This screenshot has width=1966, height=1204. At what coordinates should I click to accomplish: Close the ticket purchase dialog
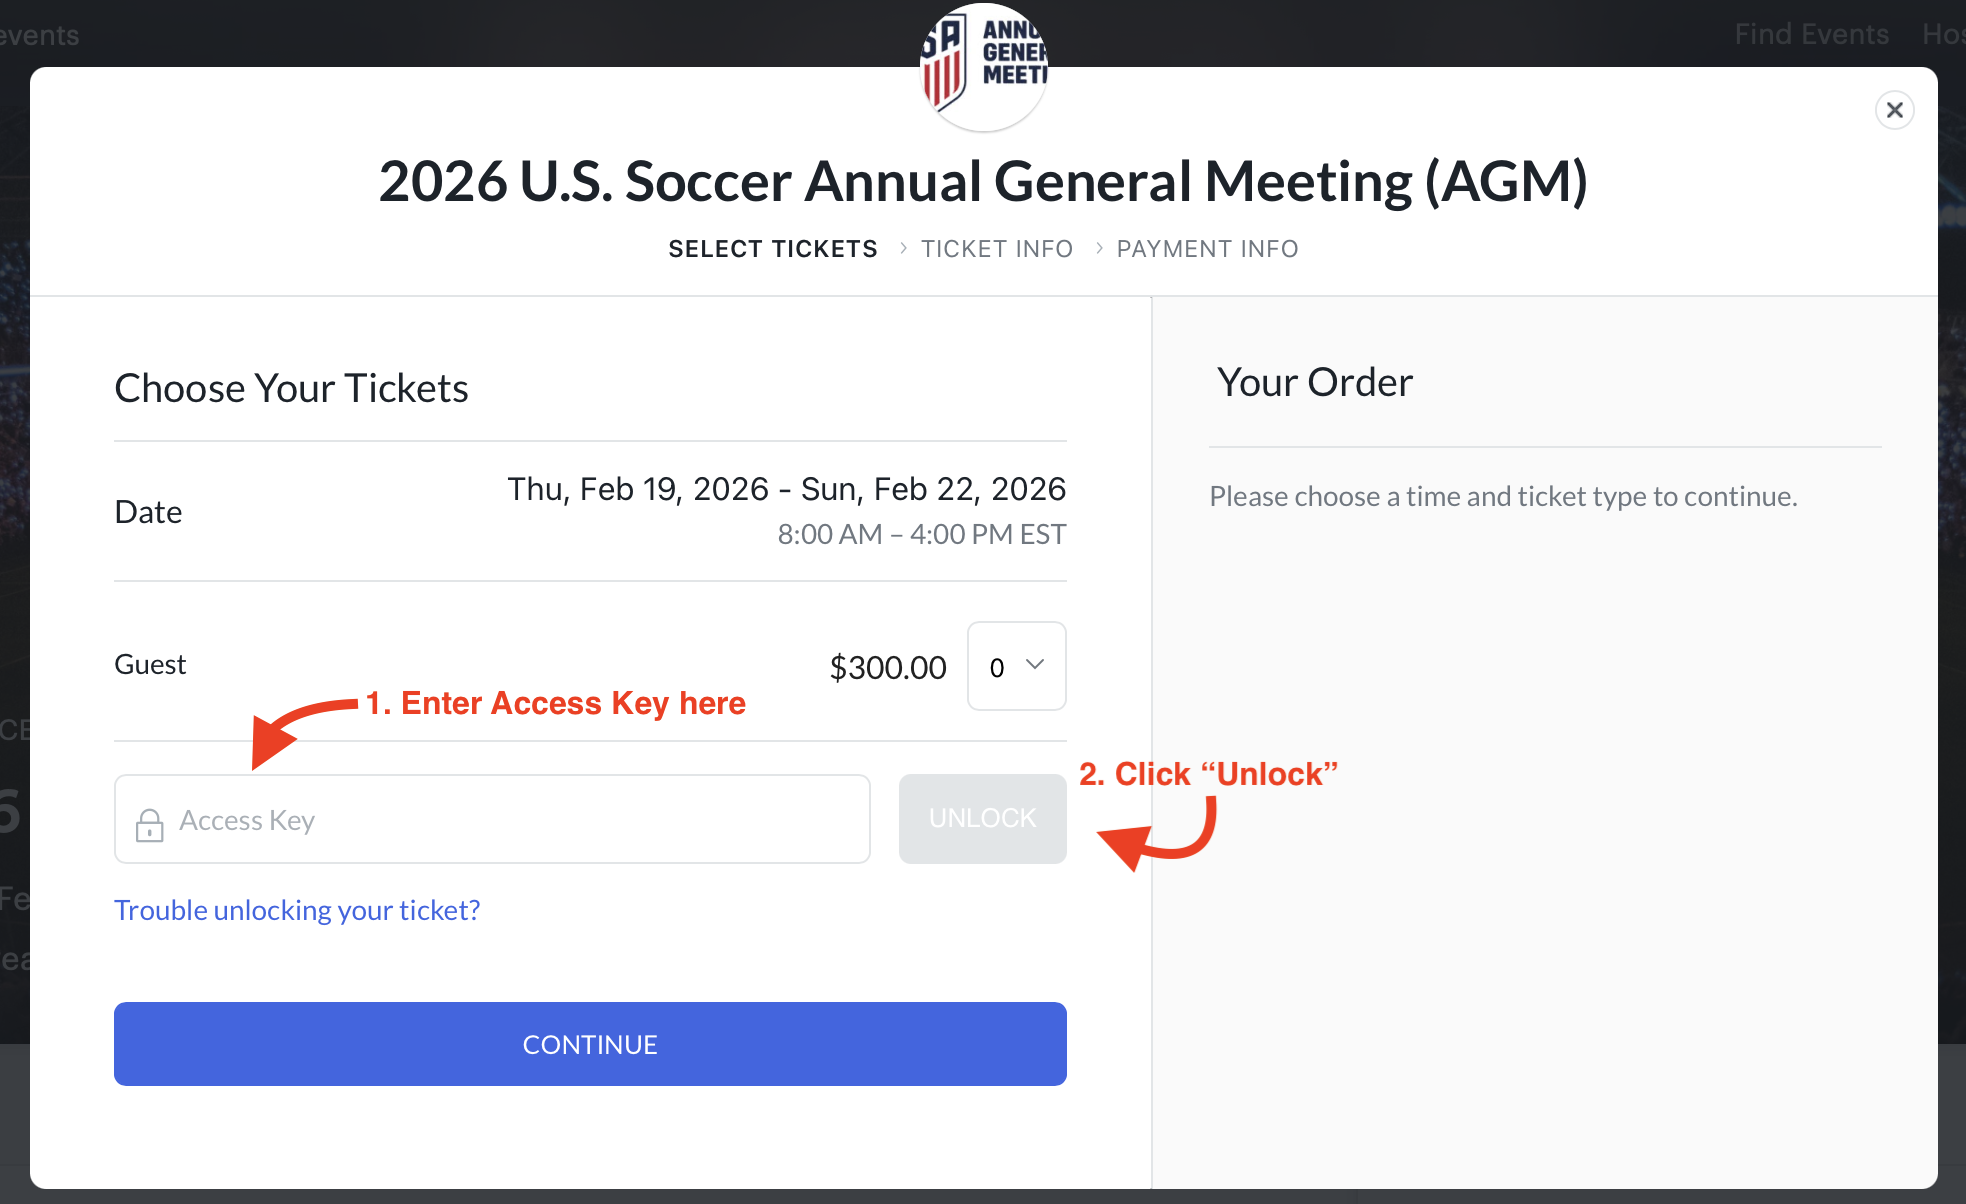(1894, 110)
